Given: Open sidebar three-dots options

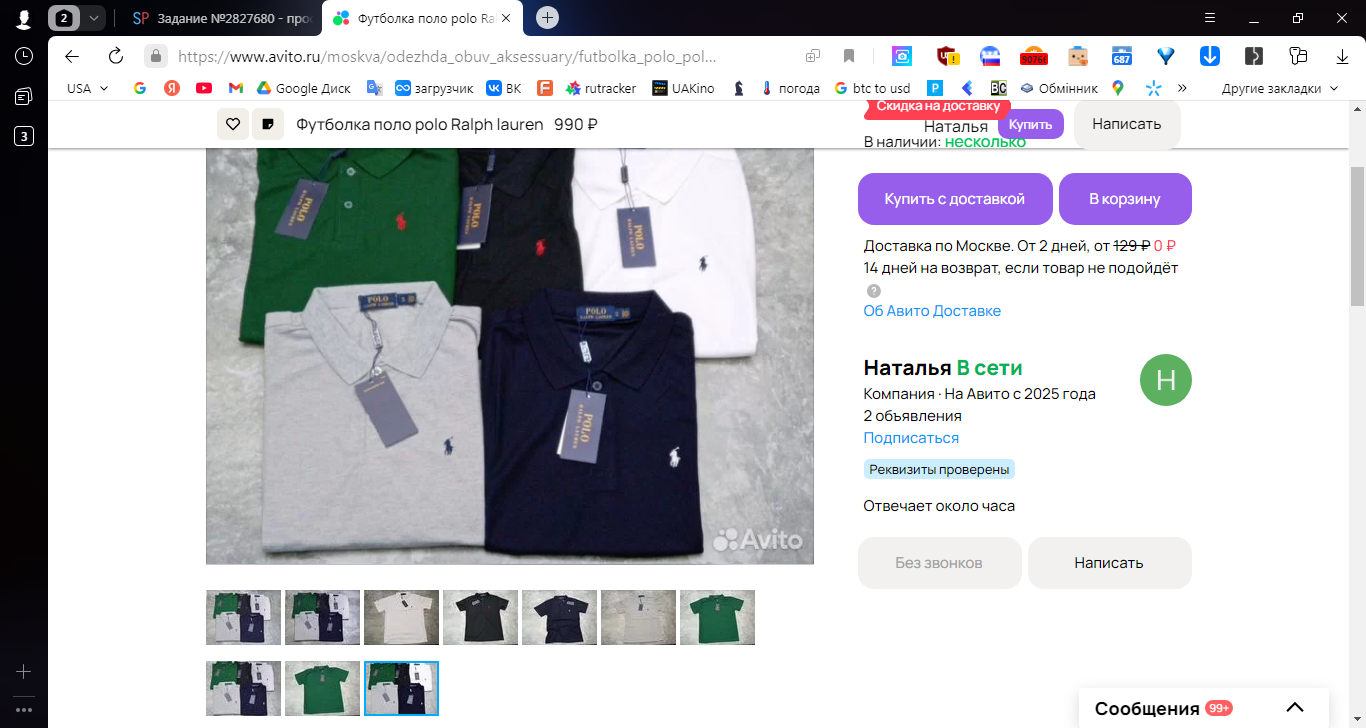Looking at the screenshot, I should (24, 709).
